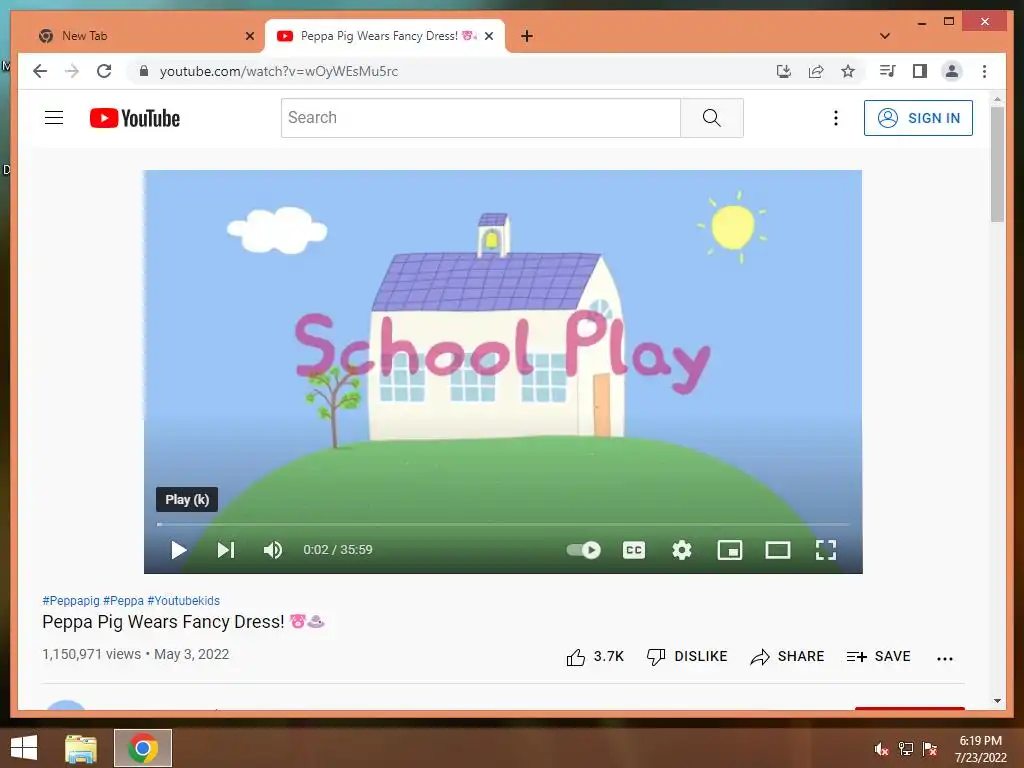Image resolution: width=1024 pixels, height=768 pixels.
Task: Like the video with thumbs up
Action: point(595,656)
